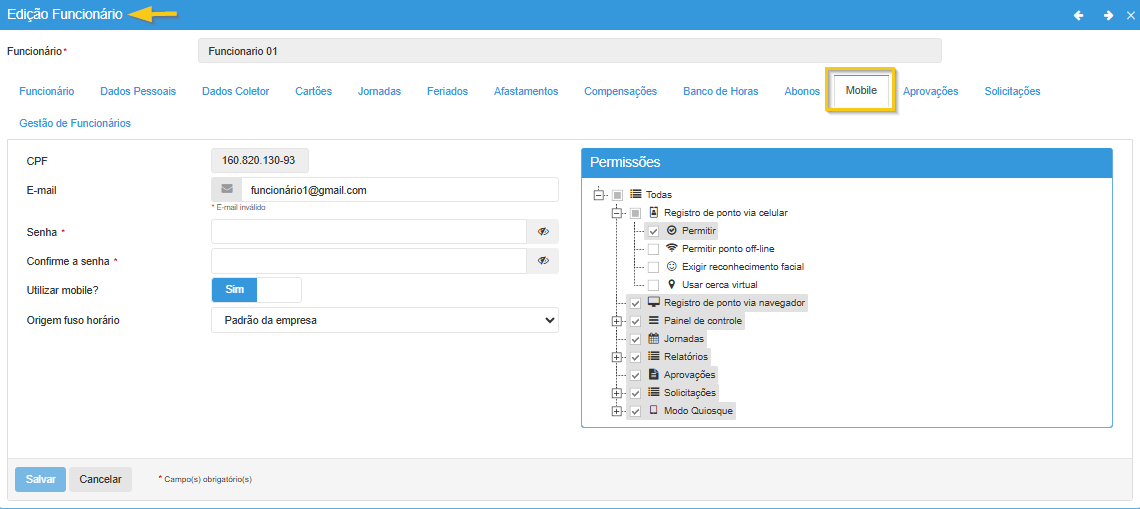This screenshot has height=509, width=1140.
Task: Click the Relatórios list icon in tree
Action: (654, 357)
